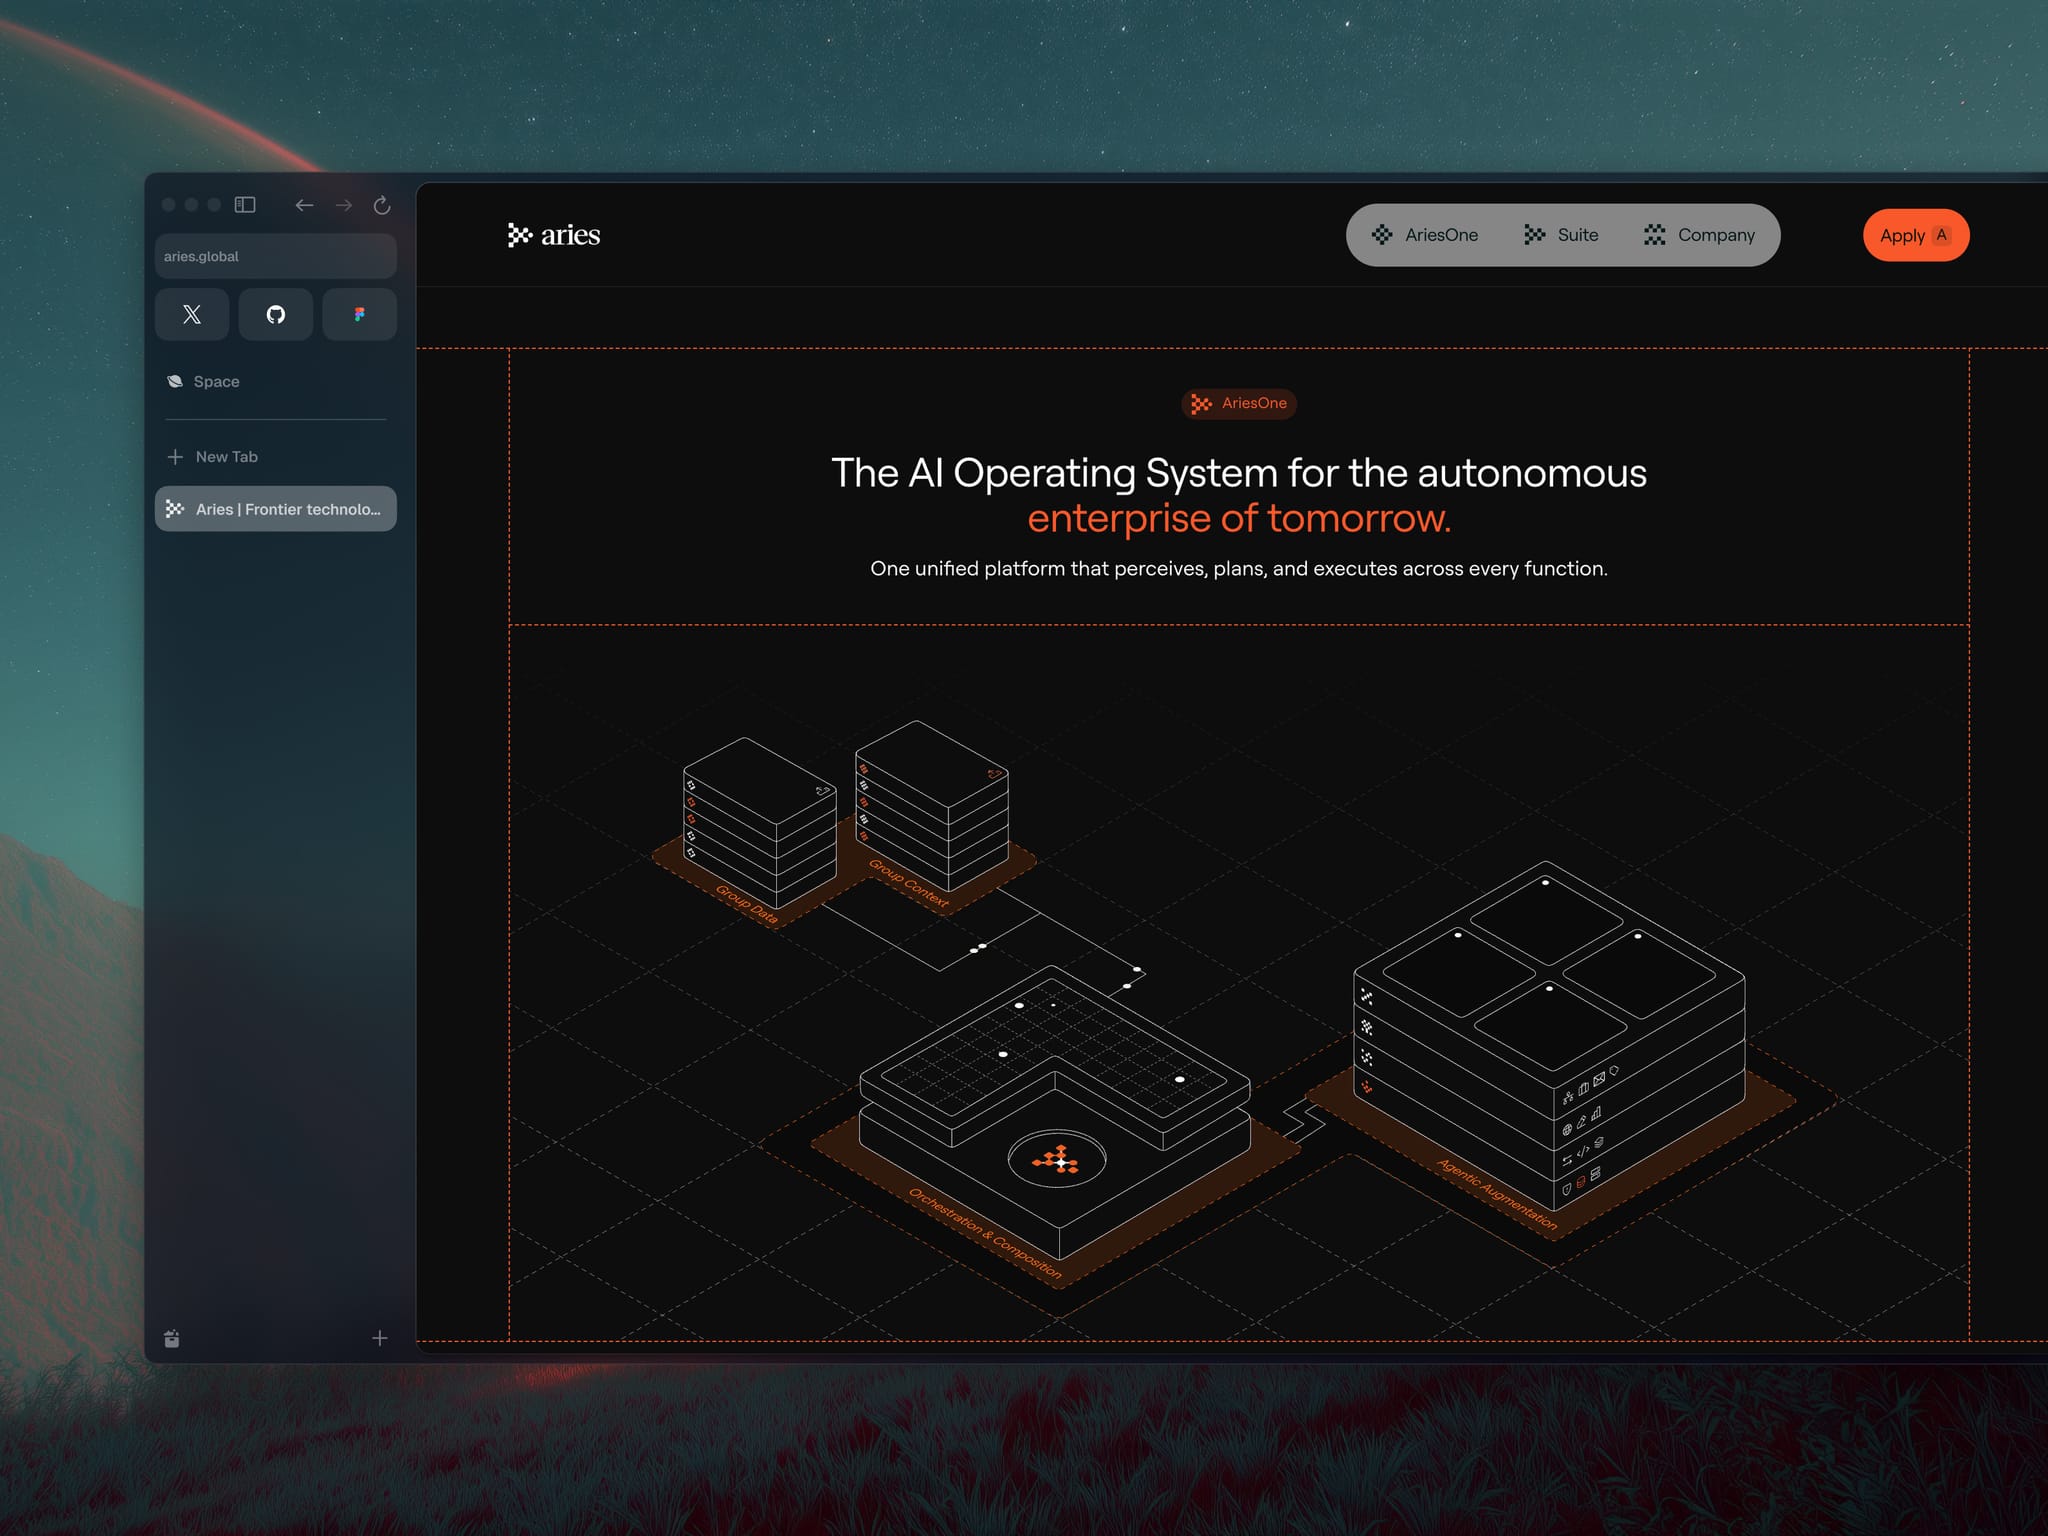Viewport: 2048px width, 1536px height.
Task: Click the aries.global address bar
Action: 276,256
